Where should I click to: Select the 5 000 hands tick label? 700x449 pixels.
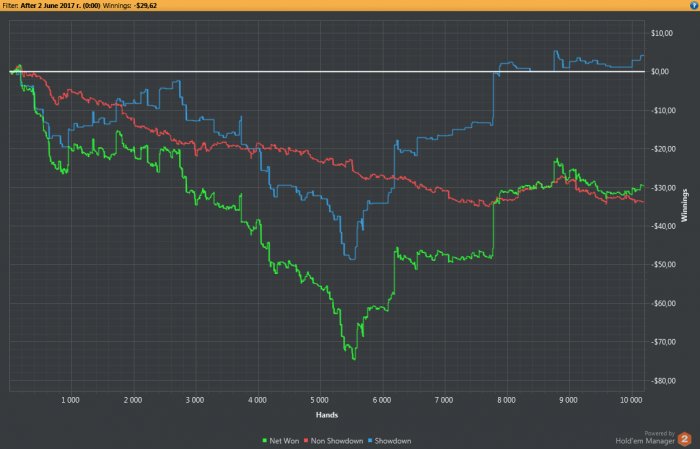pyautogui.click(x=320, y=400)
